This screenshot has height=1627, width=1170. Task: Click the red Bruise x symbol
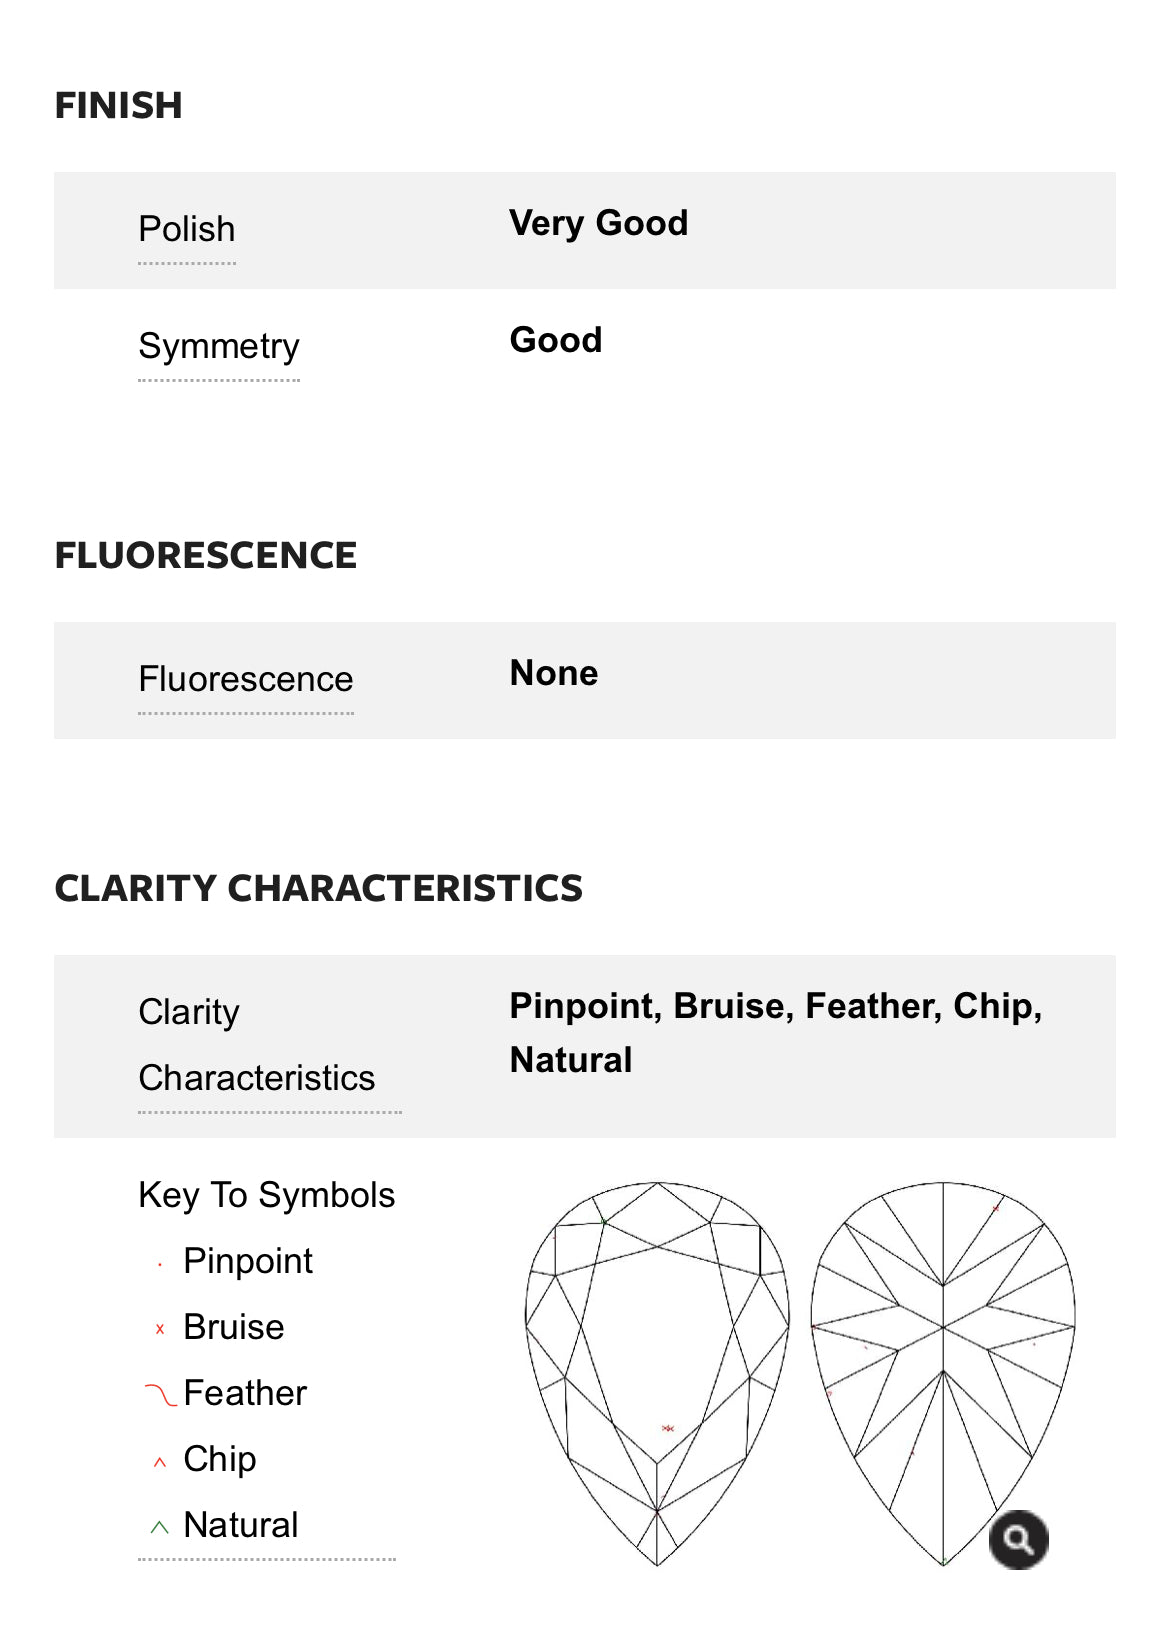[160, 1329]
